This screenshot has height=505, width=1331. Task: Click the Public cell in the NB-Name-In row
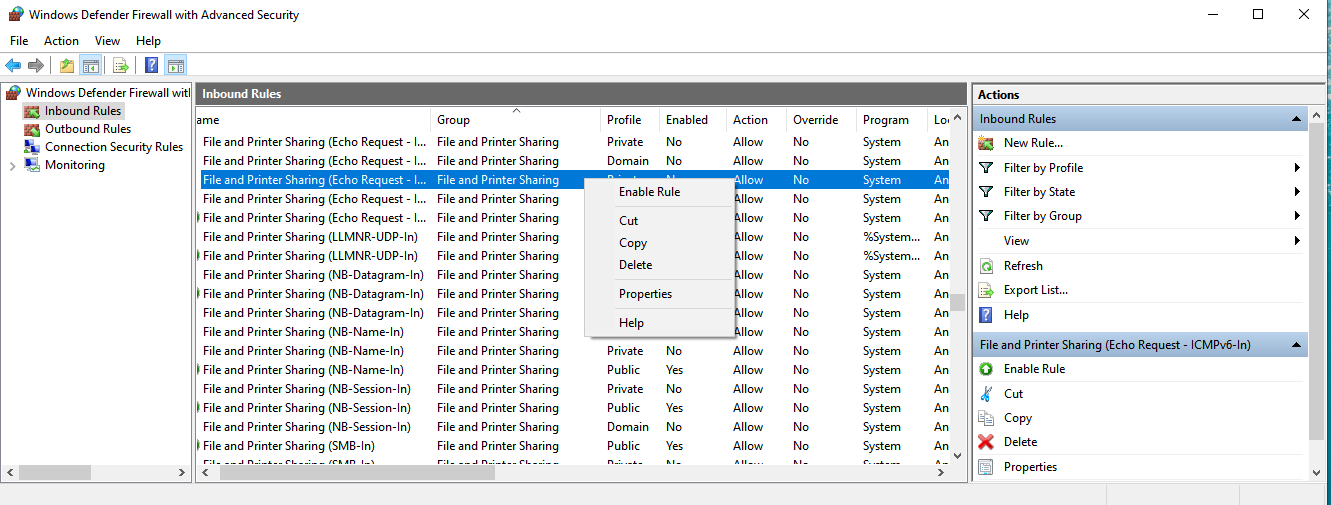[624, 370]
